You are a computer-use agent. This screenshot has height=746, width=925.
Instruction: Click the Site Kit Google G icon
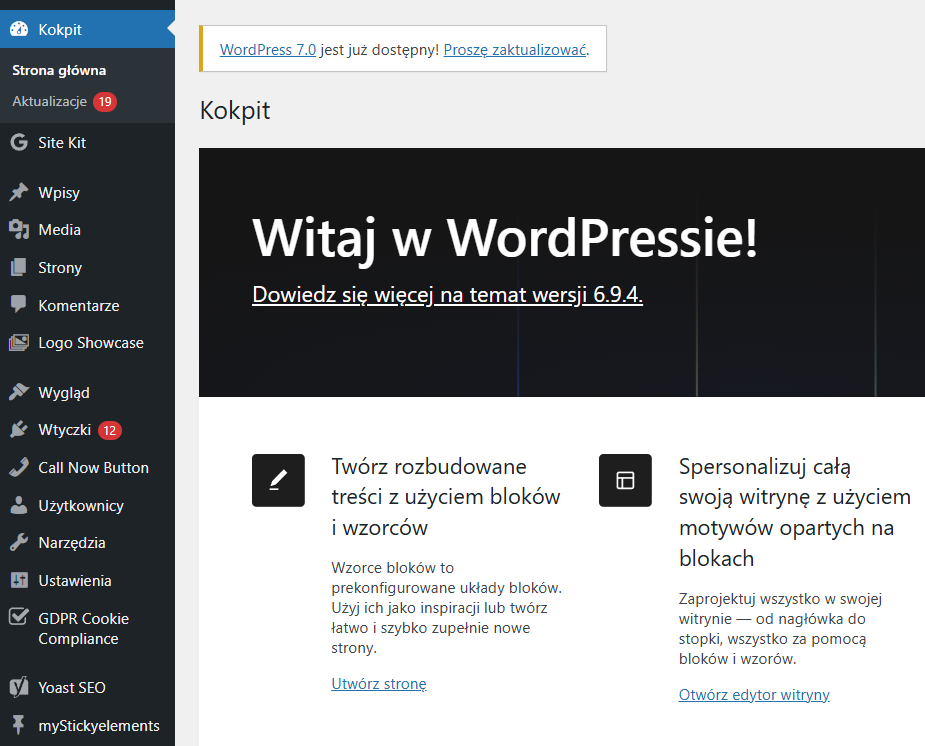click(19, 142)
